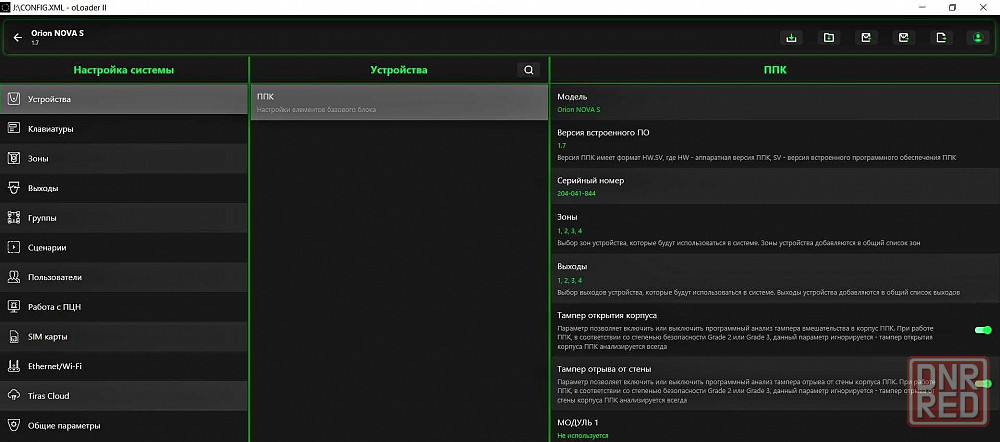The image size is (1000, 442).
Task: Edit the Зоны value 1, 2, 3, 4
Action: click(x=570, y=230)
